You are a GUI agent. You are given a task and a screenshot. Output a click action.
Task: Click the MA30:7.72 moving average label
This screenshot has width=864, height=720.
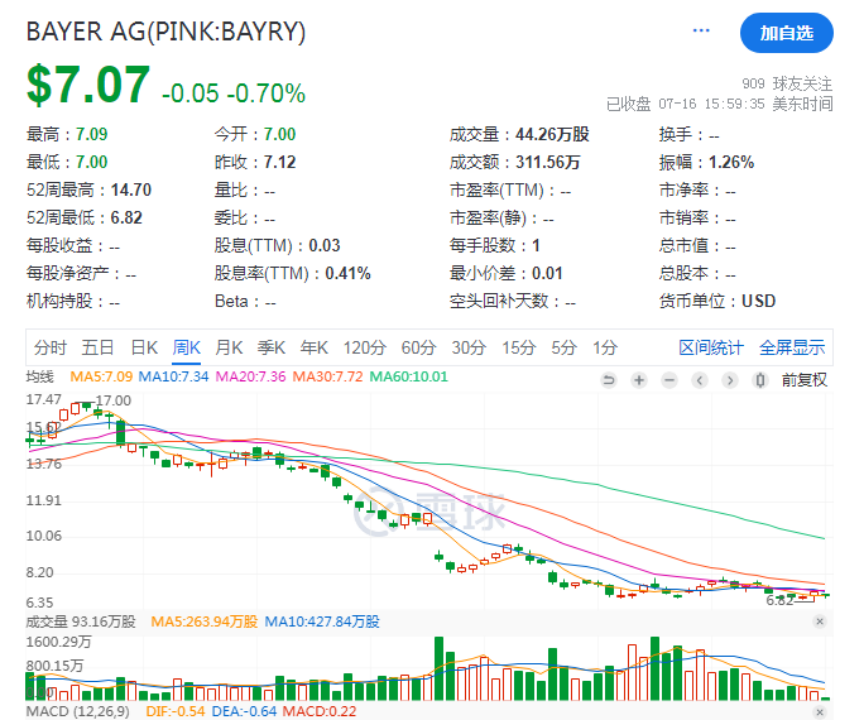click(x=328, y=377)
